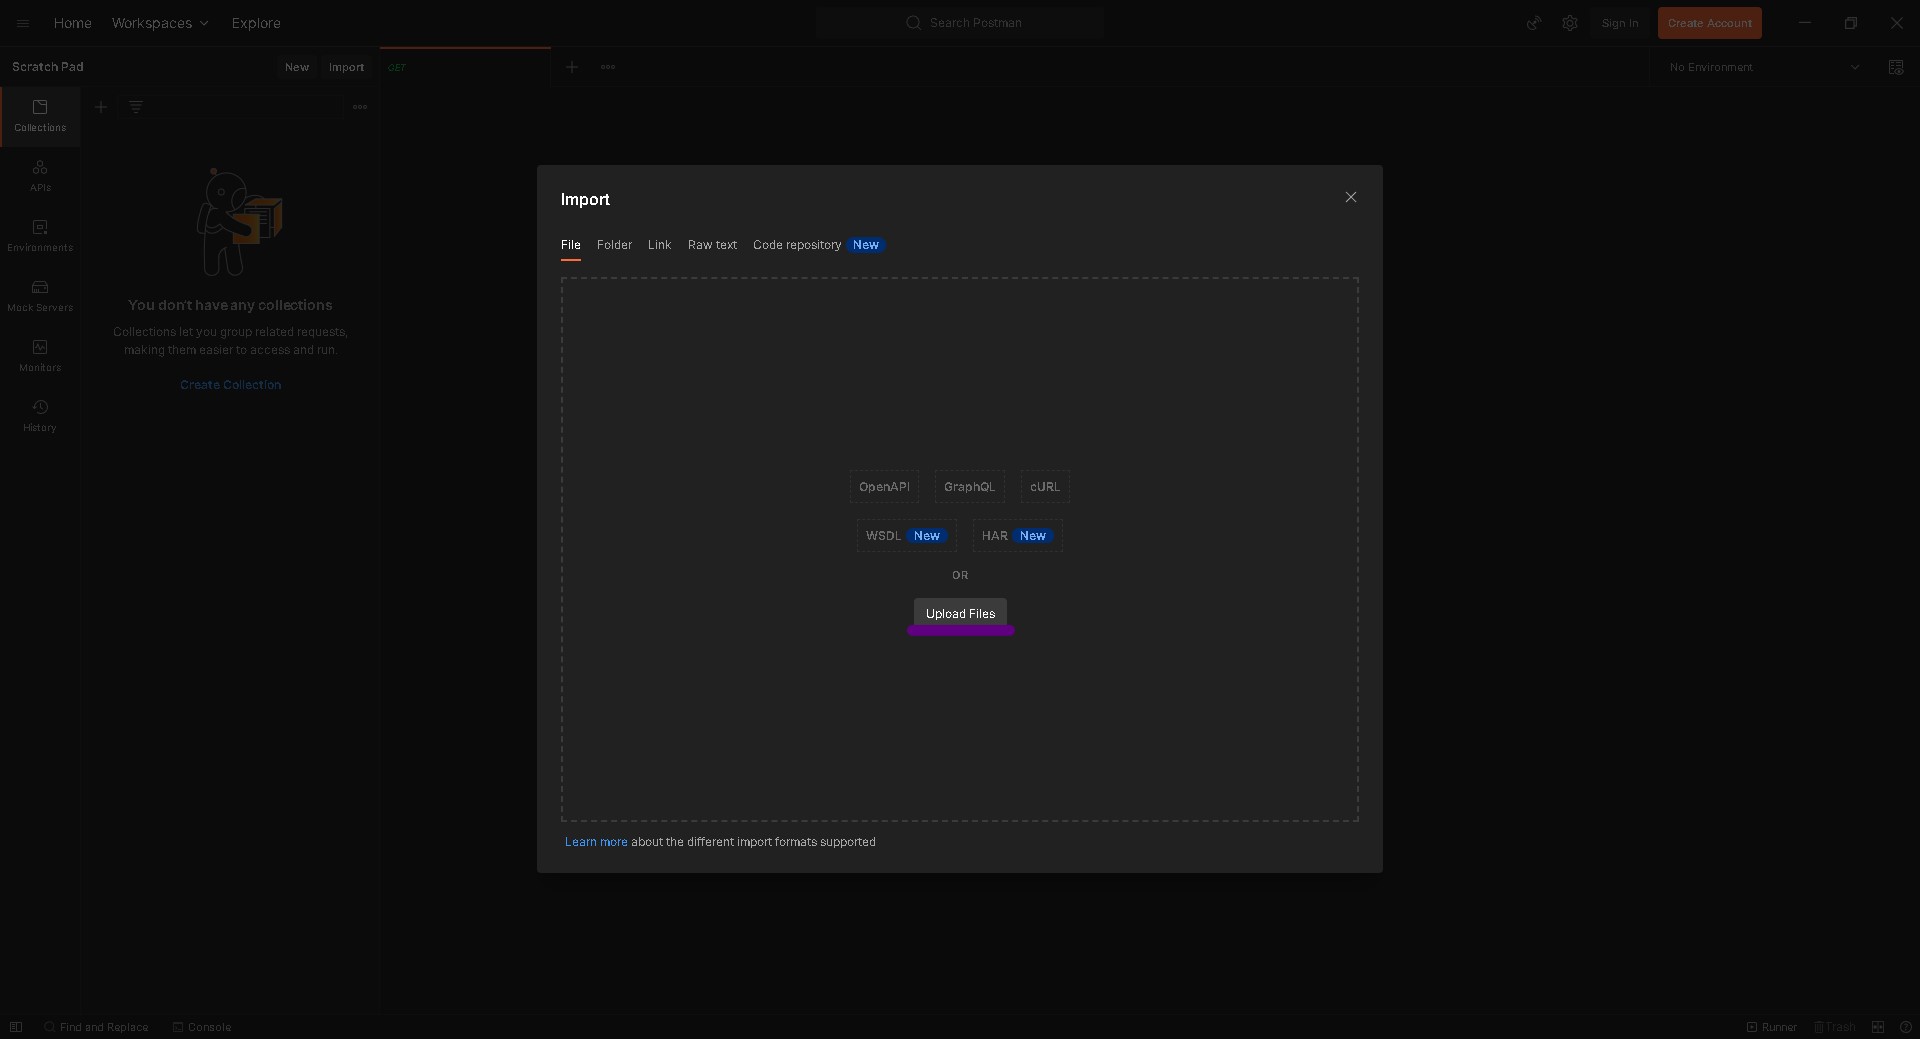The height and width of the screenshot is (1039, 1920).
Task: Switch to the Link tab
Action: [659, 245]
